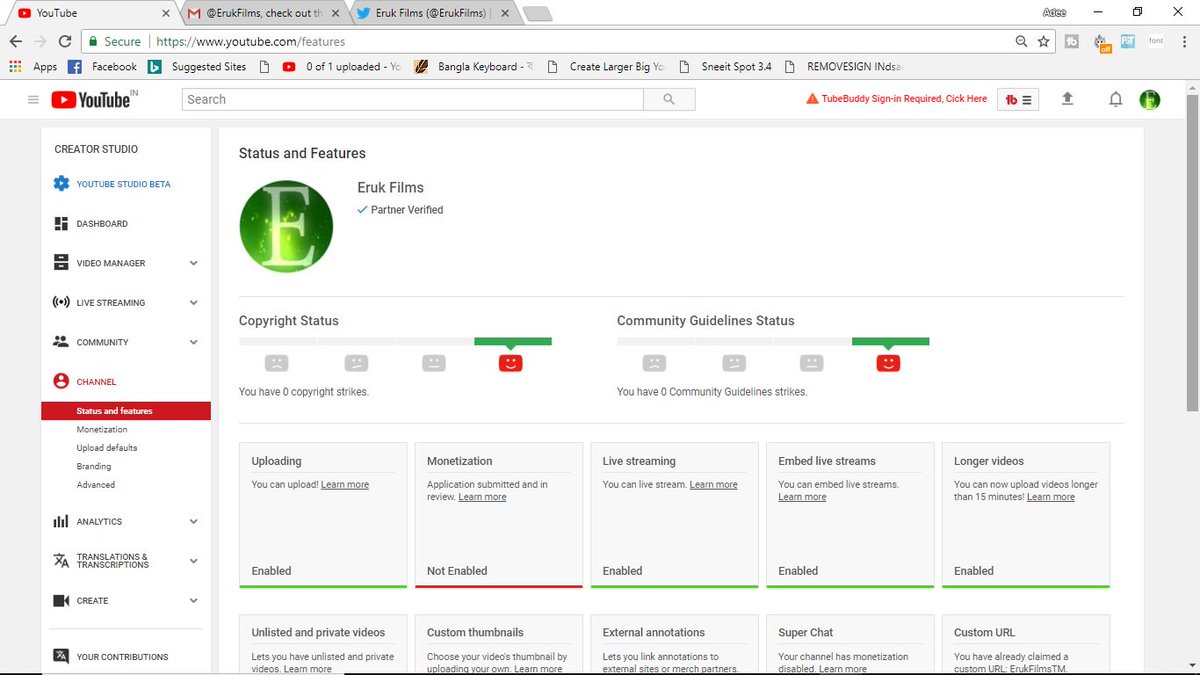Open the notifications bell
1200x675 pixels.
click(x=1116, y=99)
